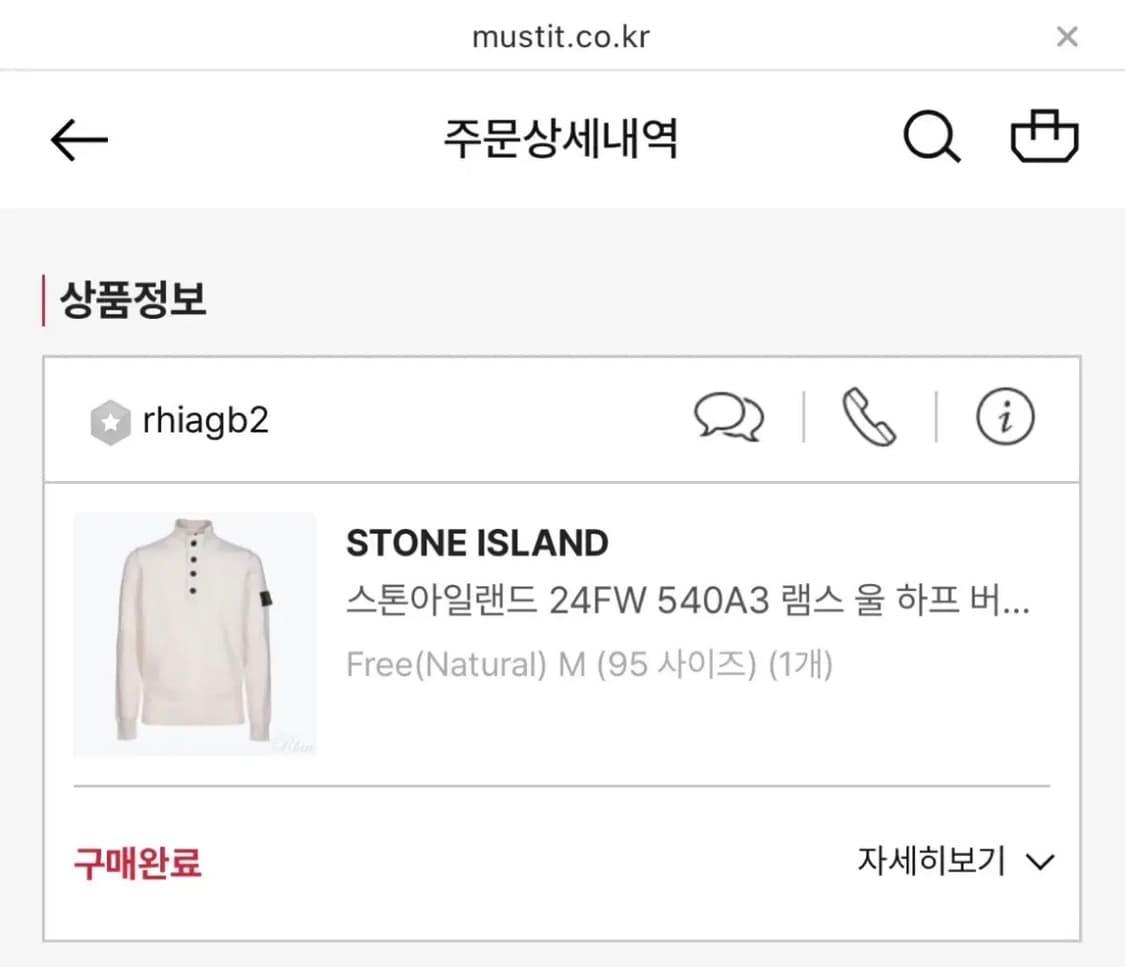Screen dimensions: 1125x967
Task: Open seller rhiagb2's profile
Action: [205, 420]
